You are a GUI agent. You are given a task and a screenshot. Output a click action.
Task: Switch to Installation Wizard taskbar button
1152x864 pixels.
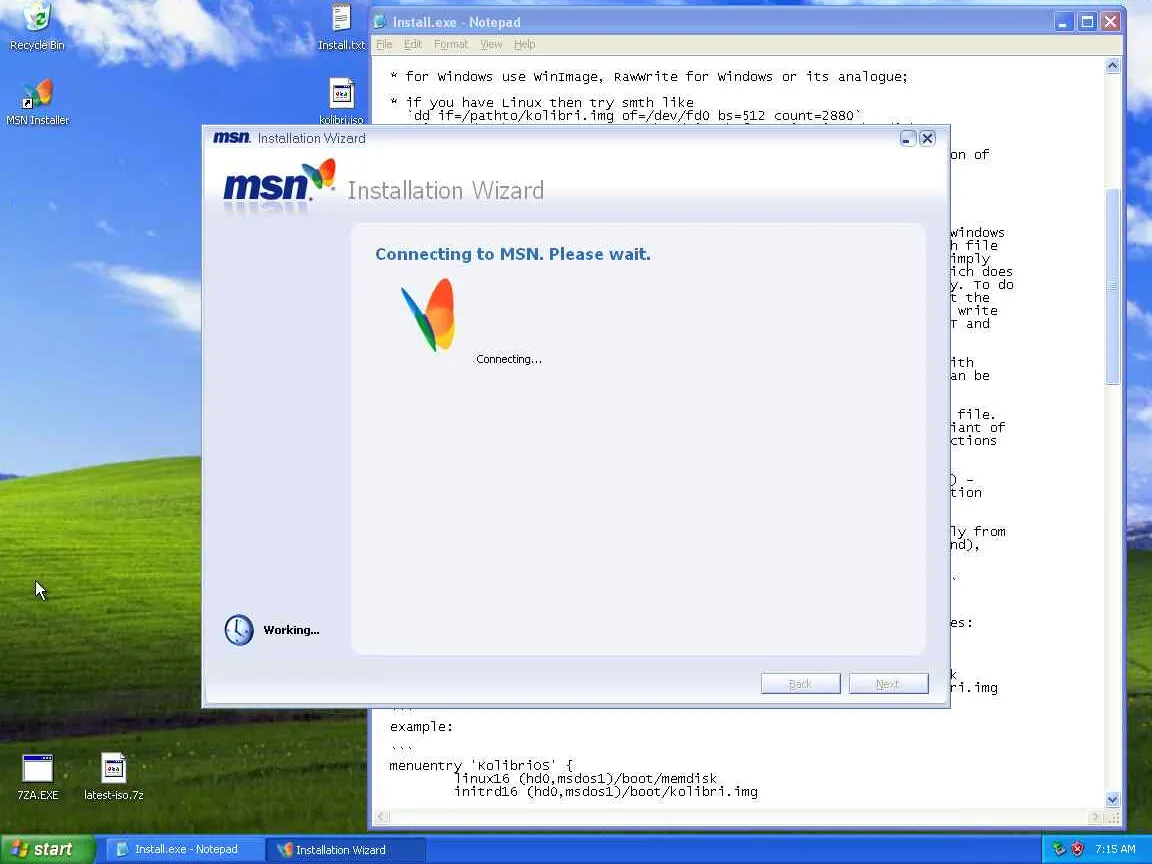[x=344, y=849]
